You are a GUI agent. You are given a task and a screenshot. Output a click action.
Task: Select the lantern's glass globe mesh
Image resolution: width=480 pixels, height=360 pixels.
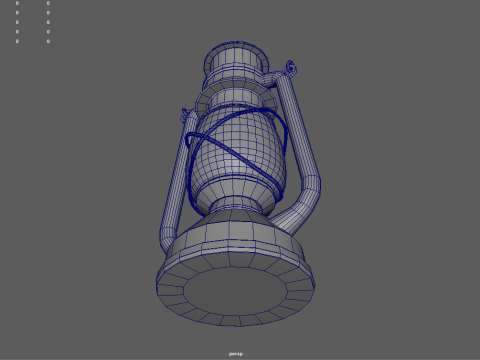238,143
